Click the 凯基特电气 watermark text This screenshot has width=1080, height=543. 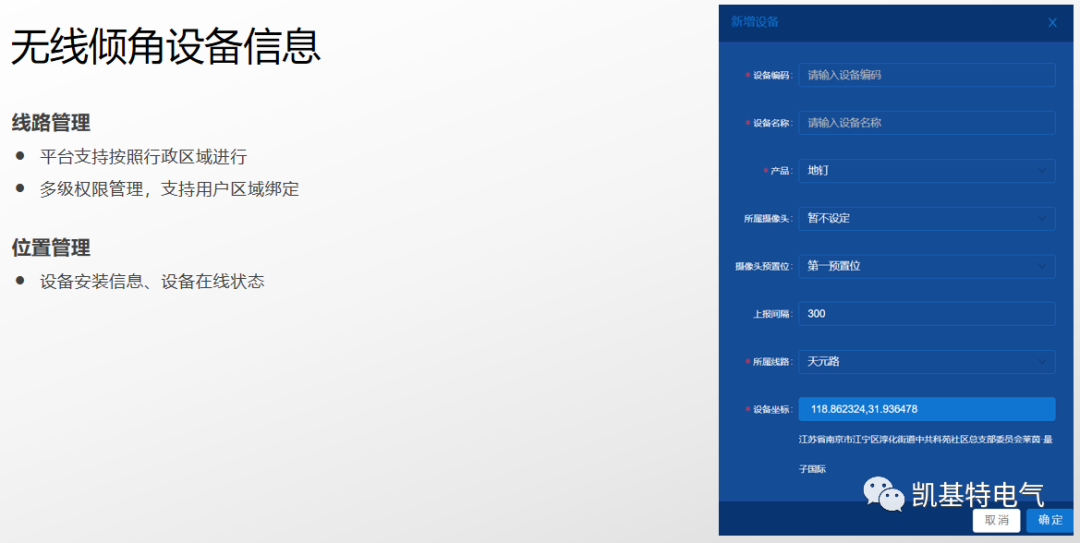tap(978, 494)
